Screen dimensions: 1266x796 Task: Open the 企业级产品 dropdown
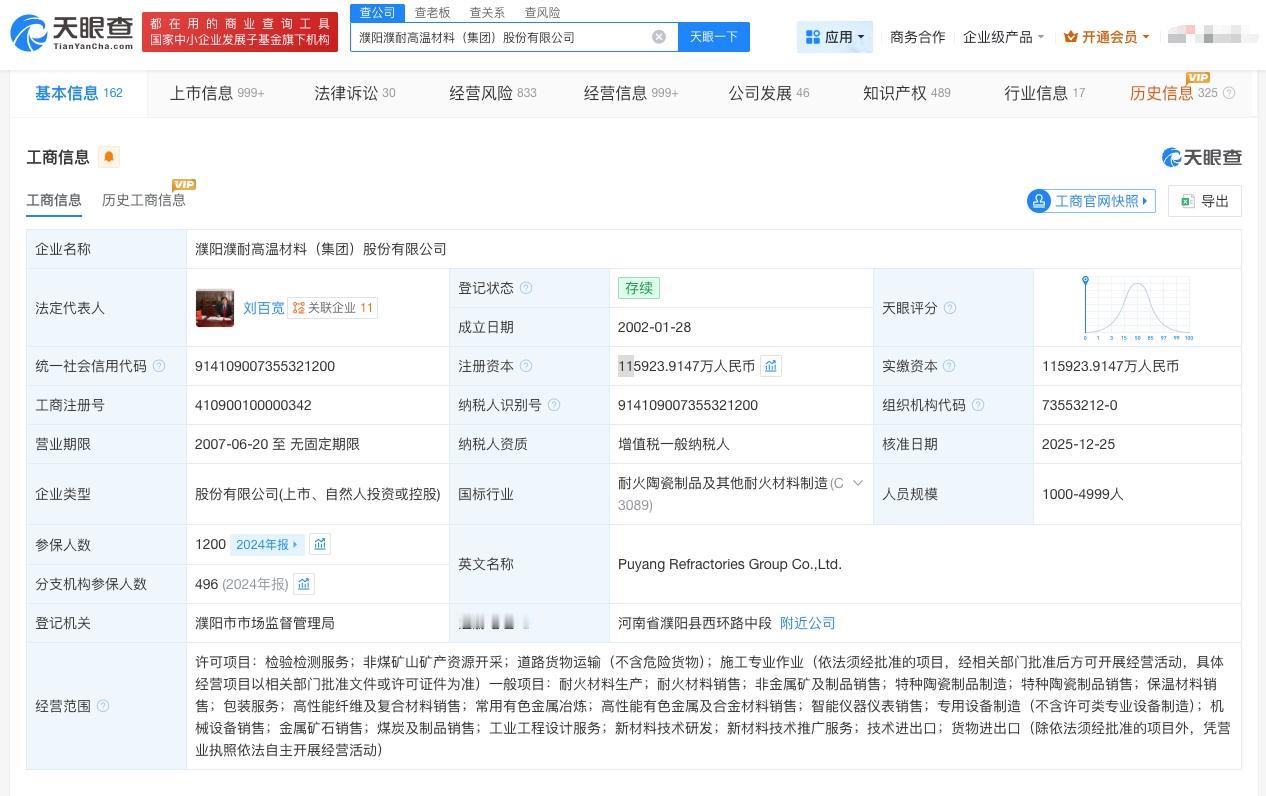[x=1001, y=36]
